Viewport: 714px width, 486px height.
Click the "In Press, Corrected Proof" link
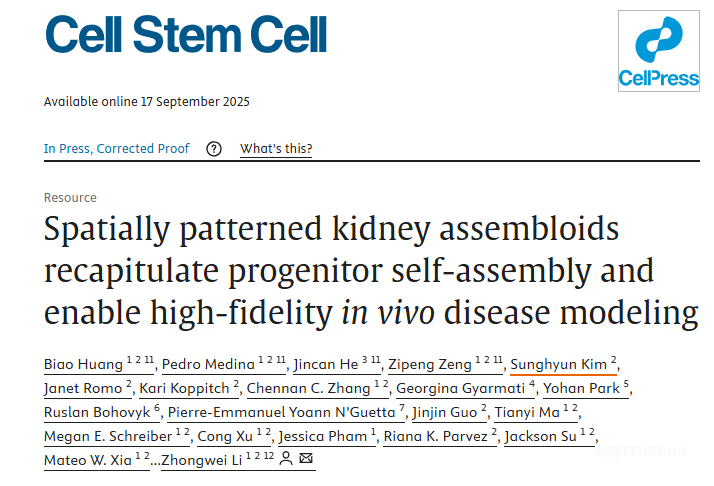click(116, 149)
